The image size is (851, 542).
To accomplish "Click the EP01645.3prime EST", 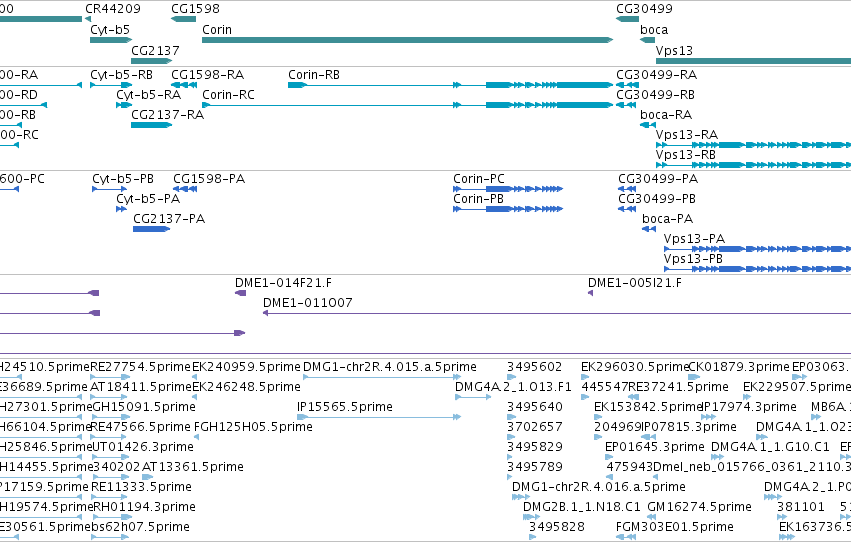I will click(x=609, y=457).
